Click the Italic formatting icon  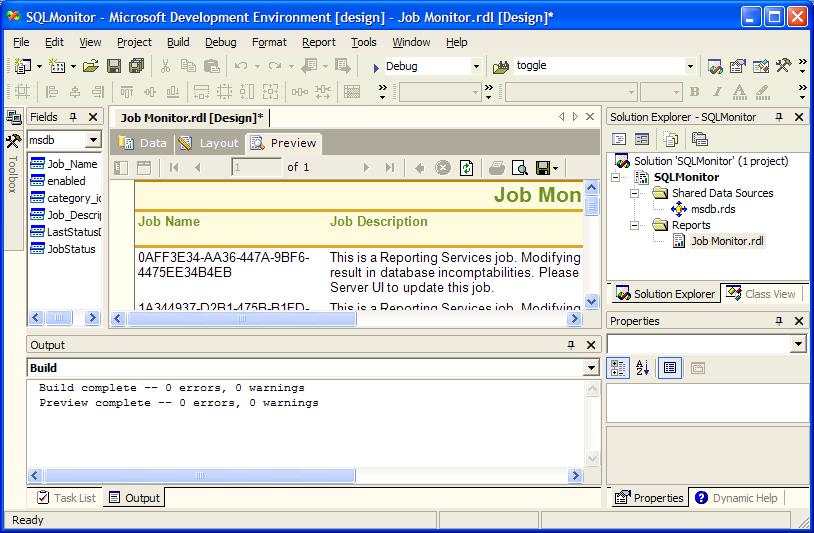click(x=717, y=92)
